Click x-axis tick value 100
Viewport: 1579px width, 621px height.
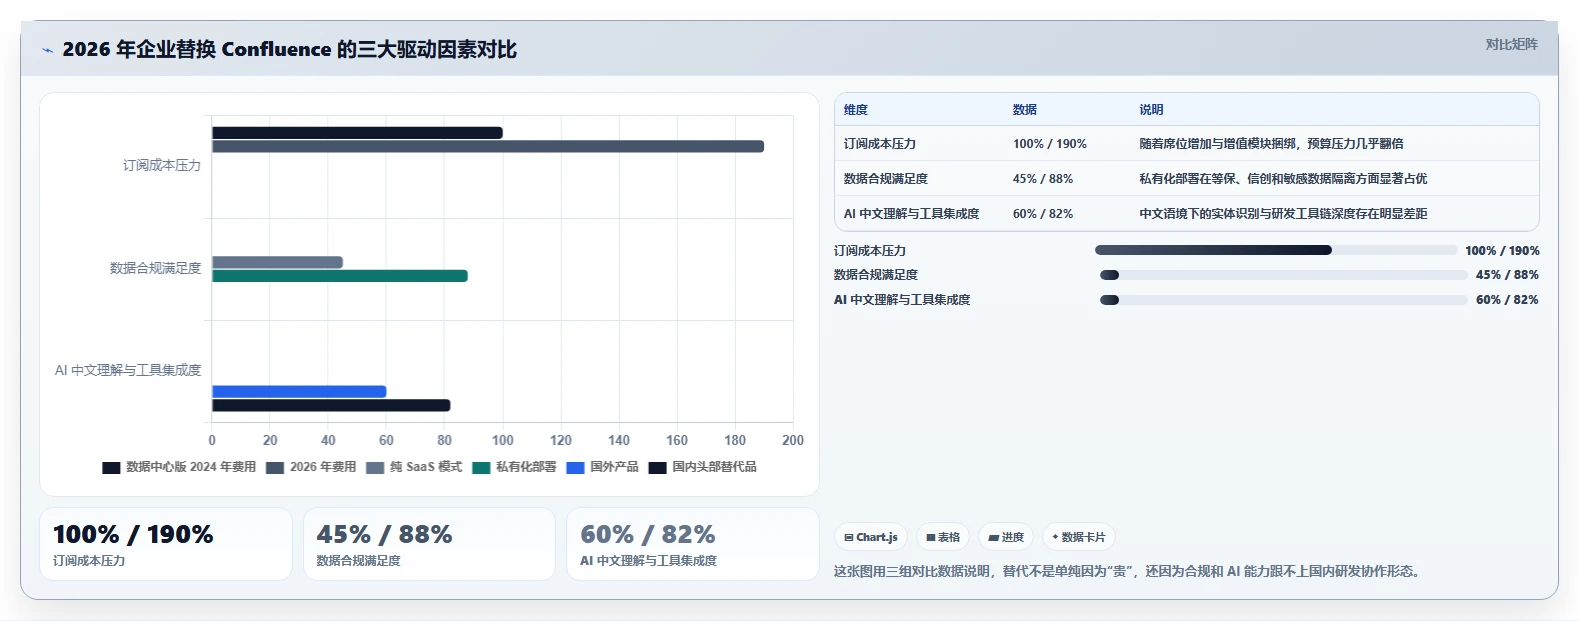[503, 440]
